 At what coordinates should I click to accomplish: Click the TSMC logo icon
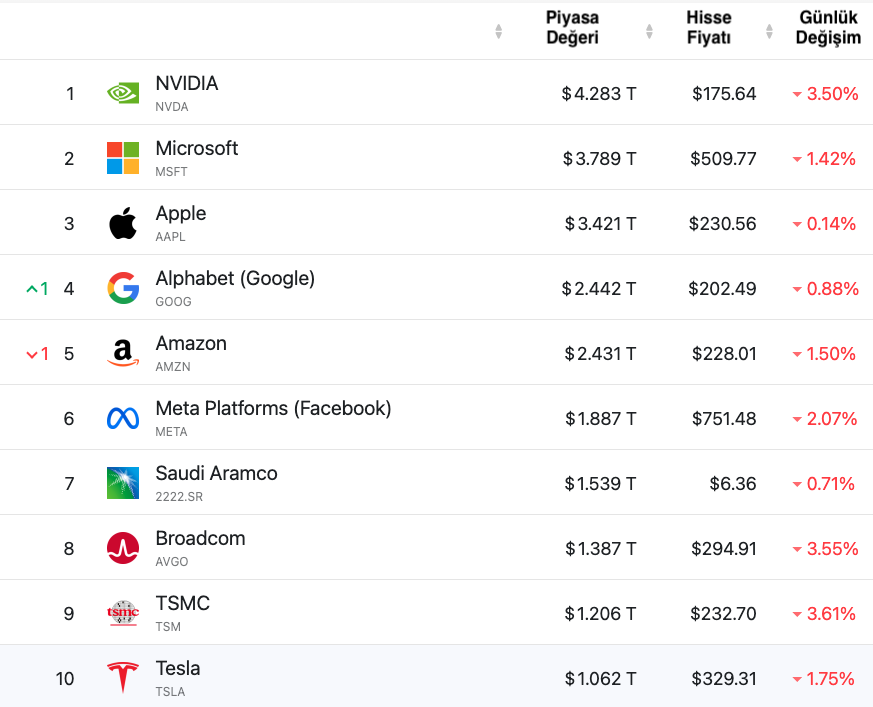[123, 613]
